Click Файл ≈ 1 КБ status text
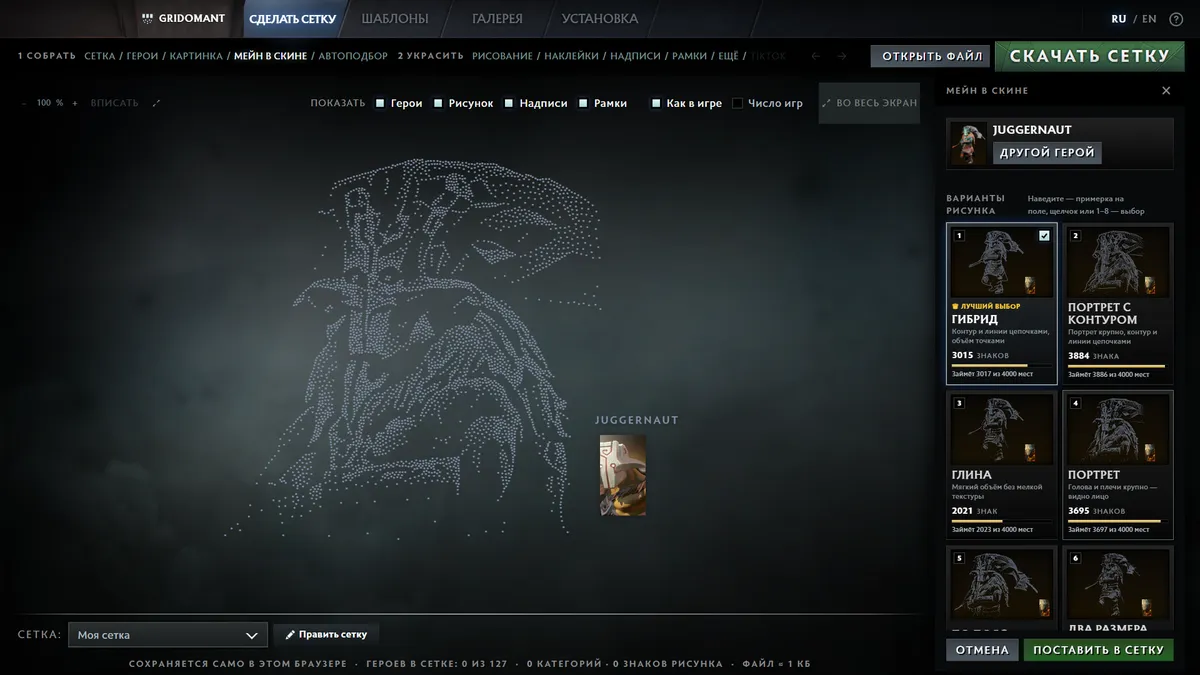Screen dimensions: 1200x675 (776, 664)
